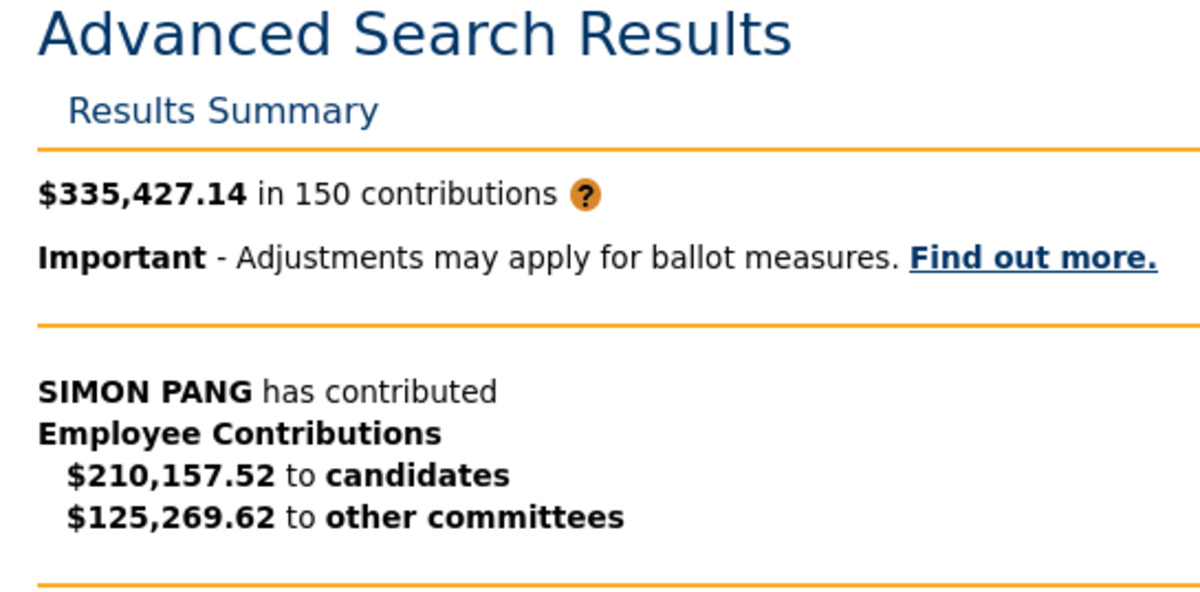This screenshot has height=592, width=1200.
Task: Select the "Employee Contributions" label
Action: click(x=240, y=434)
